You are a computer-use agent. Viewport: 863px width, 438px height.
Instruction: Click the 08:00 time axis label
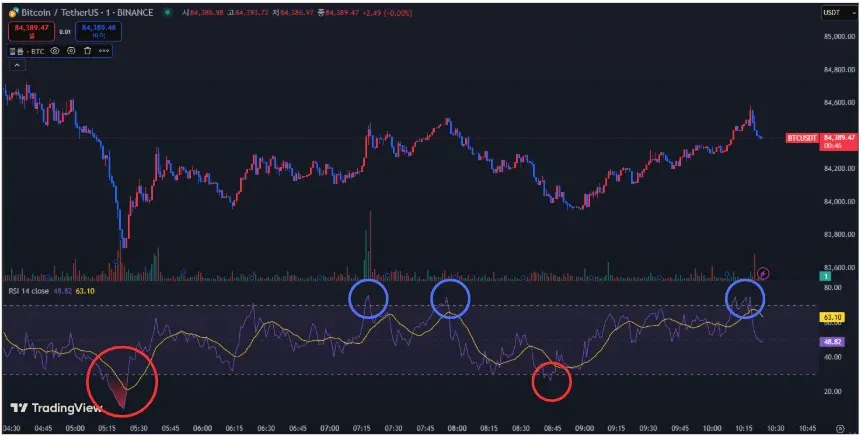coord(457,428)
